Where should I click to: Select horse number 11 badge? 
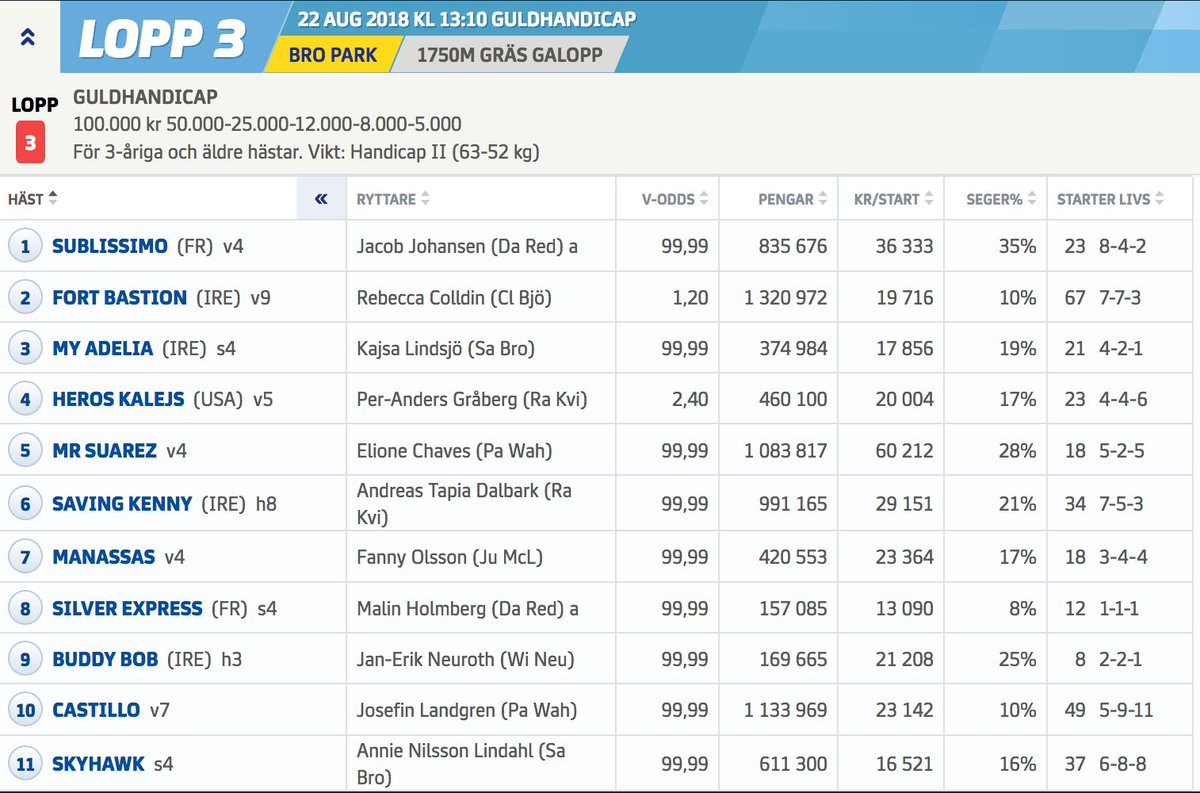(26, 765)
